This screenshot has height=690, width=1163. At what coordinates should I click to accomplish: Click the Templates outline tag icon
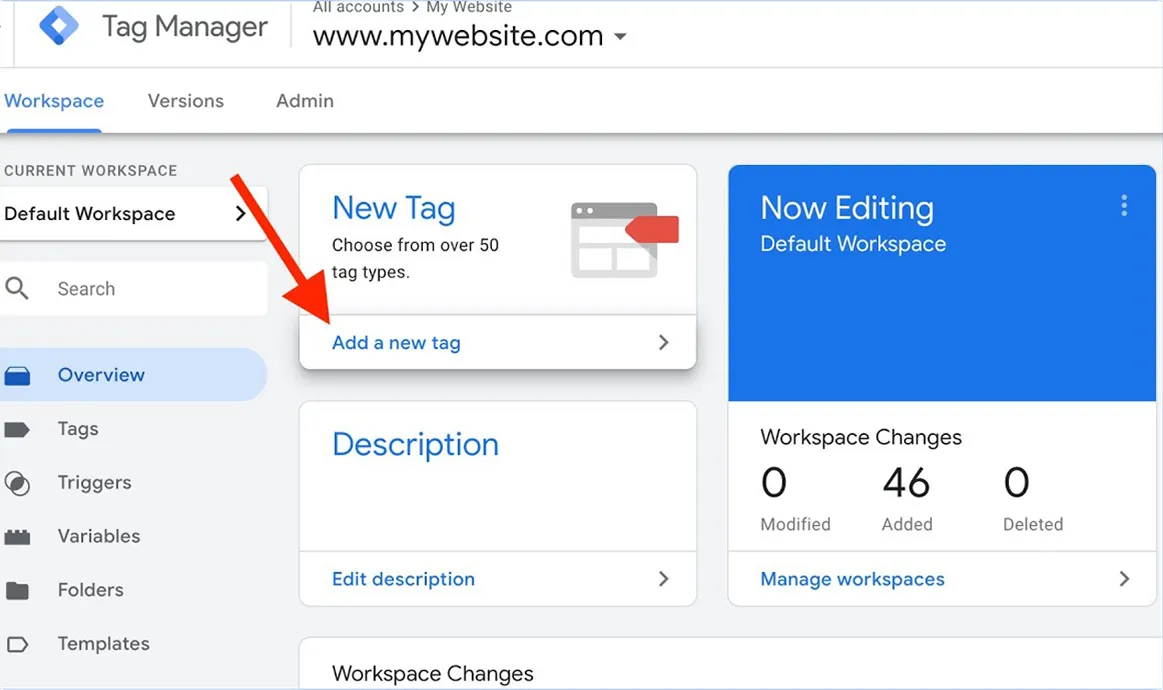(17, 644)
